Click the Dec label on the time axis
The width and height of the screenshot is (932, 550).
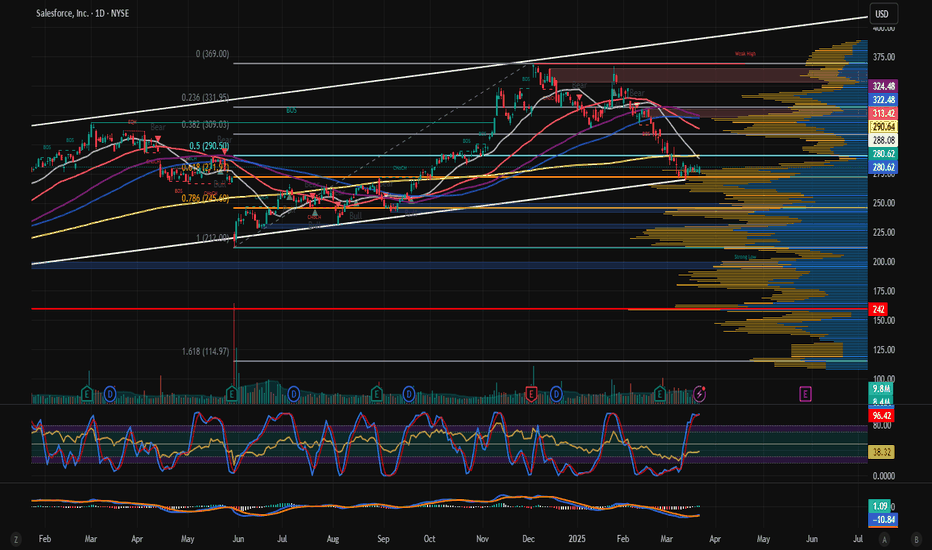pos(528,539)
